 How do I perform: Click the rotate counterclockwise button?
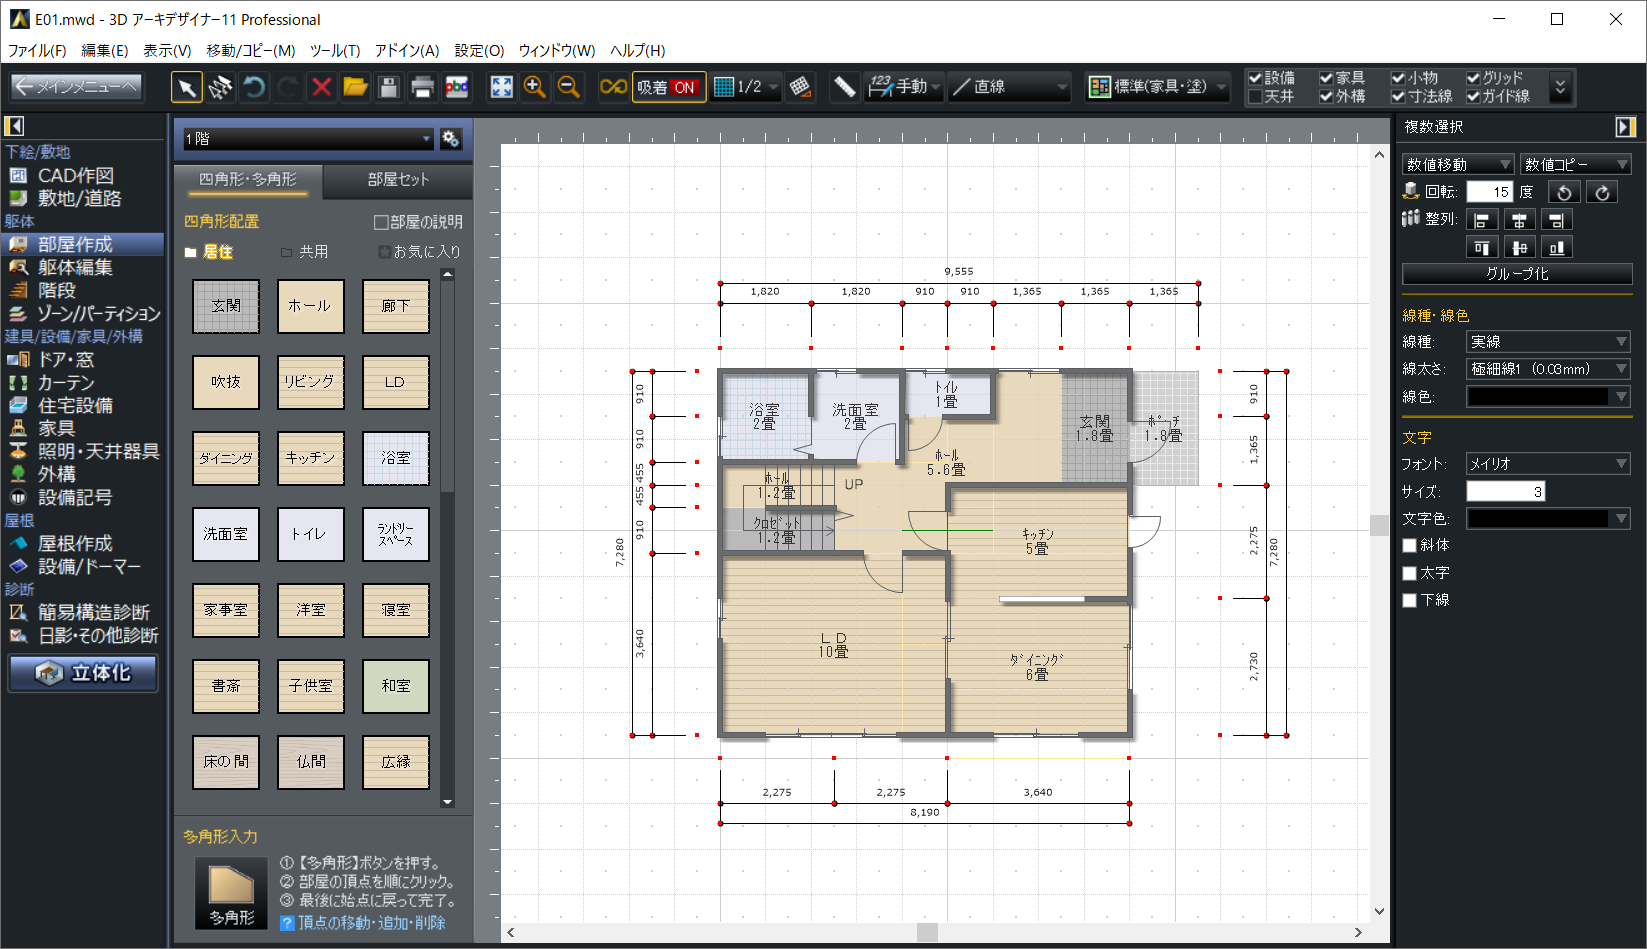[1565, 192]
